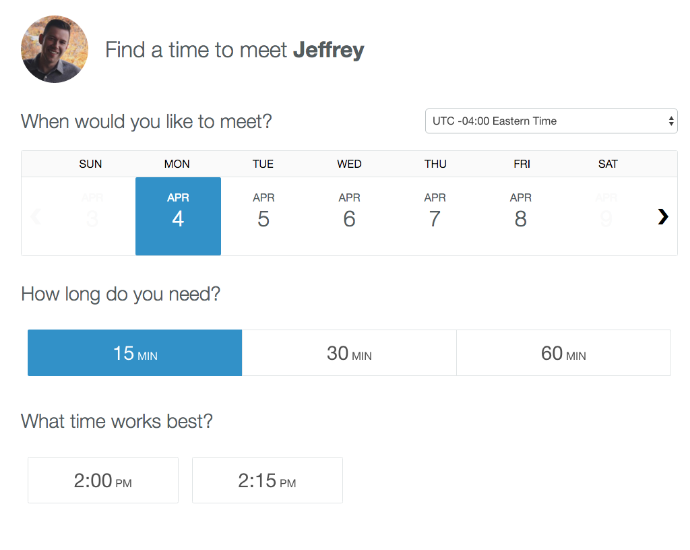Select Tuesday April 5 date
This screenshot has width=690, height=550.
[x=263, y=216]
